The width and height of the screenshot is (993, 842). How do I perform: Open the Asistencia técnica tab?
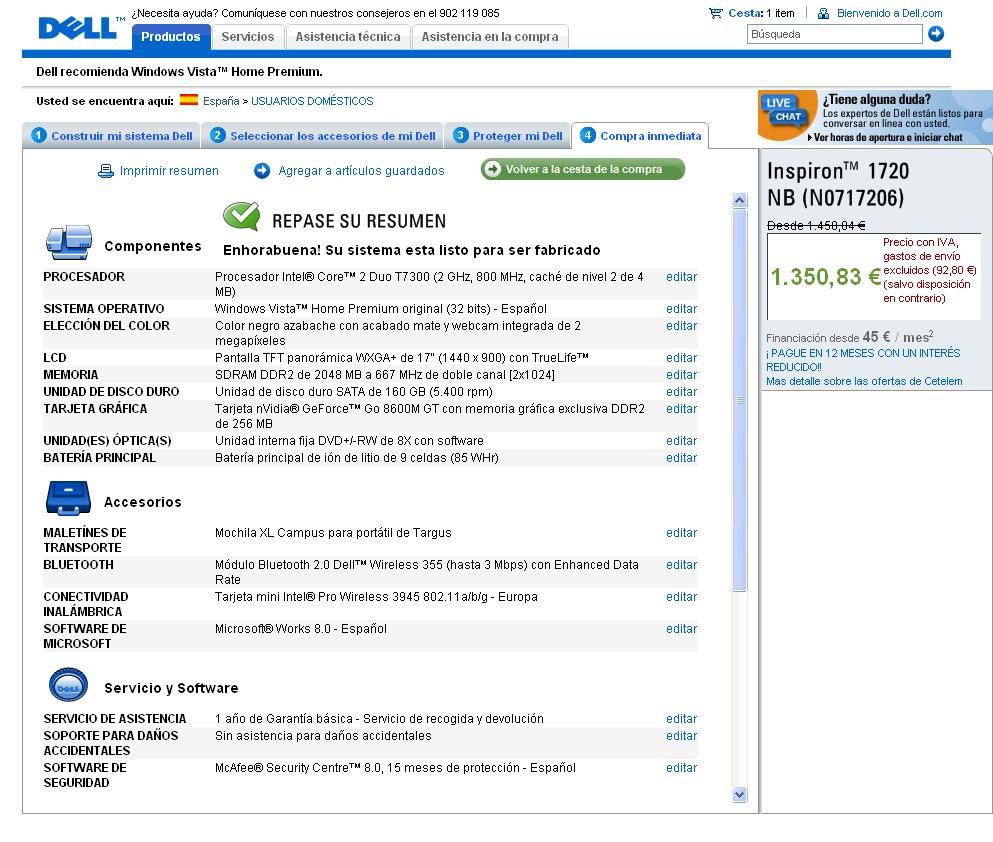pyautogui.click(x=348, y=37)
